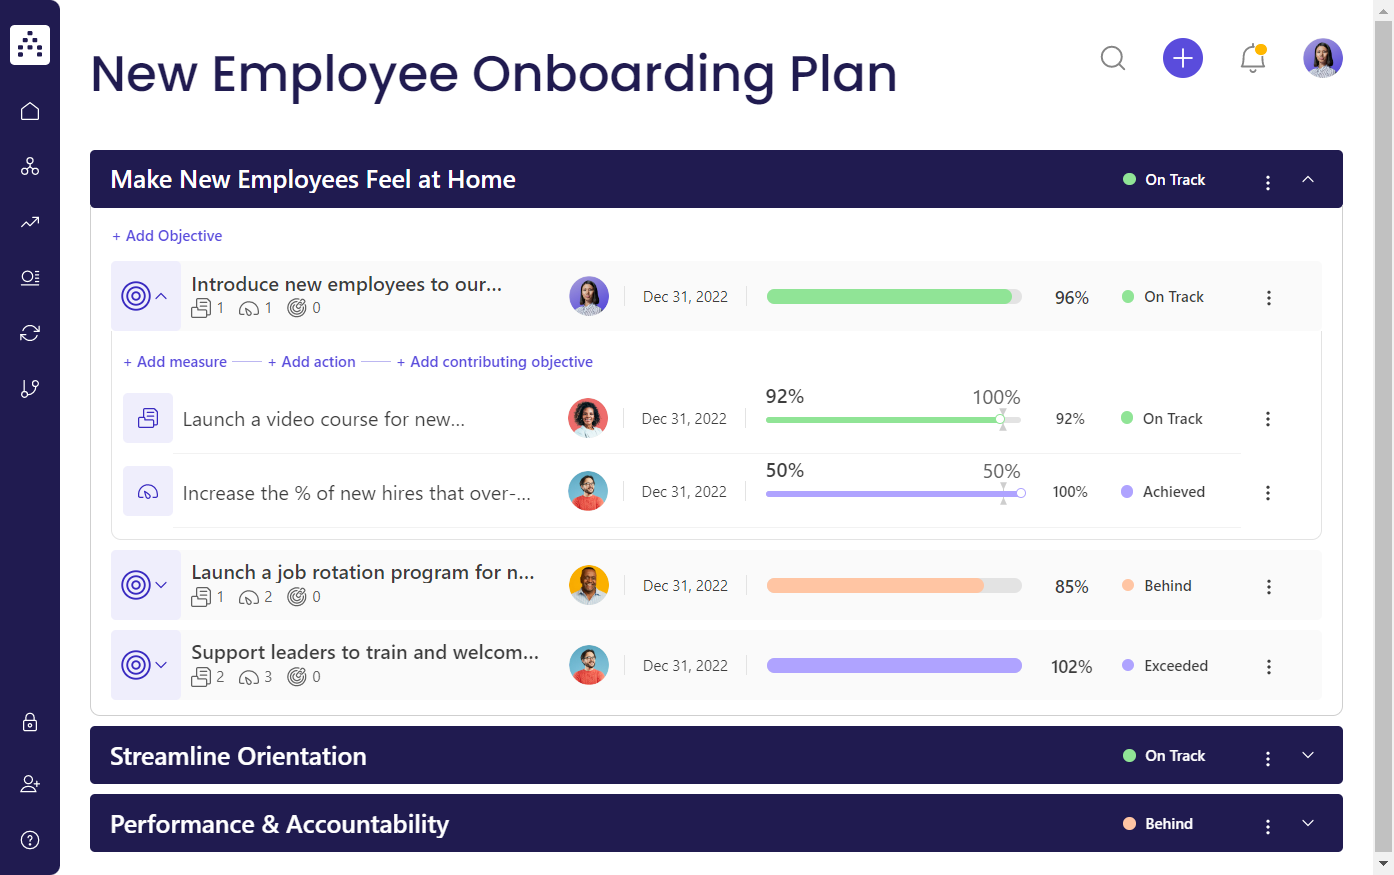Open the invite user icon in the sidebar
The image size is (1394, 875).
click(x=30, y=783)
